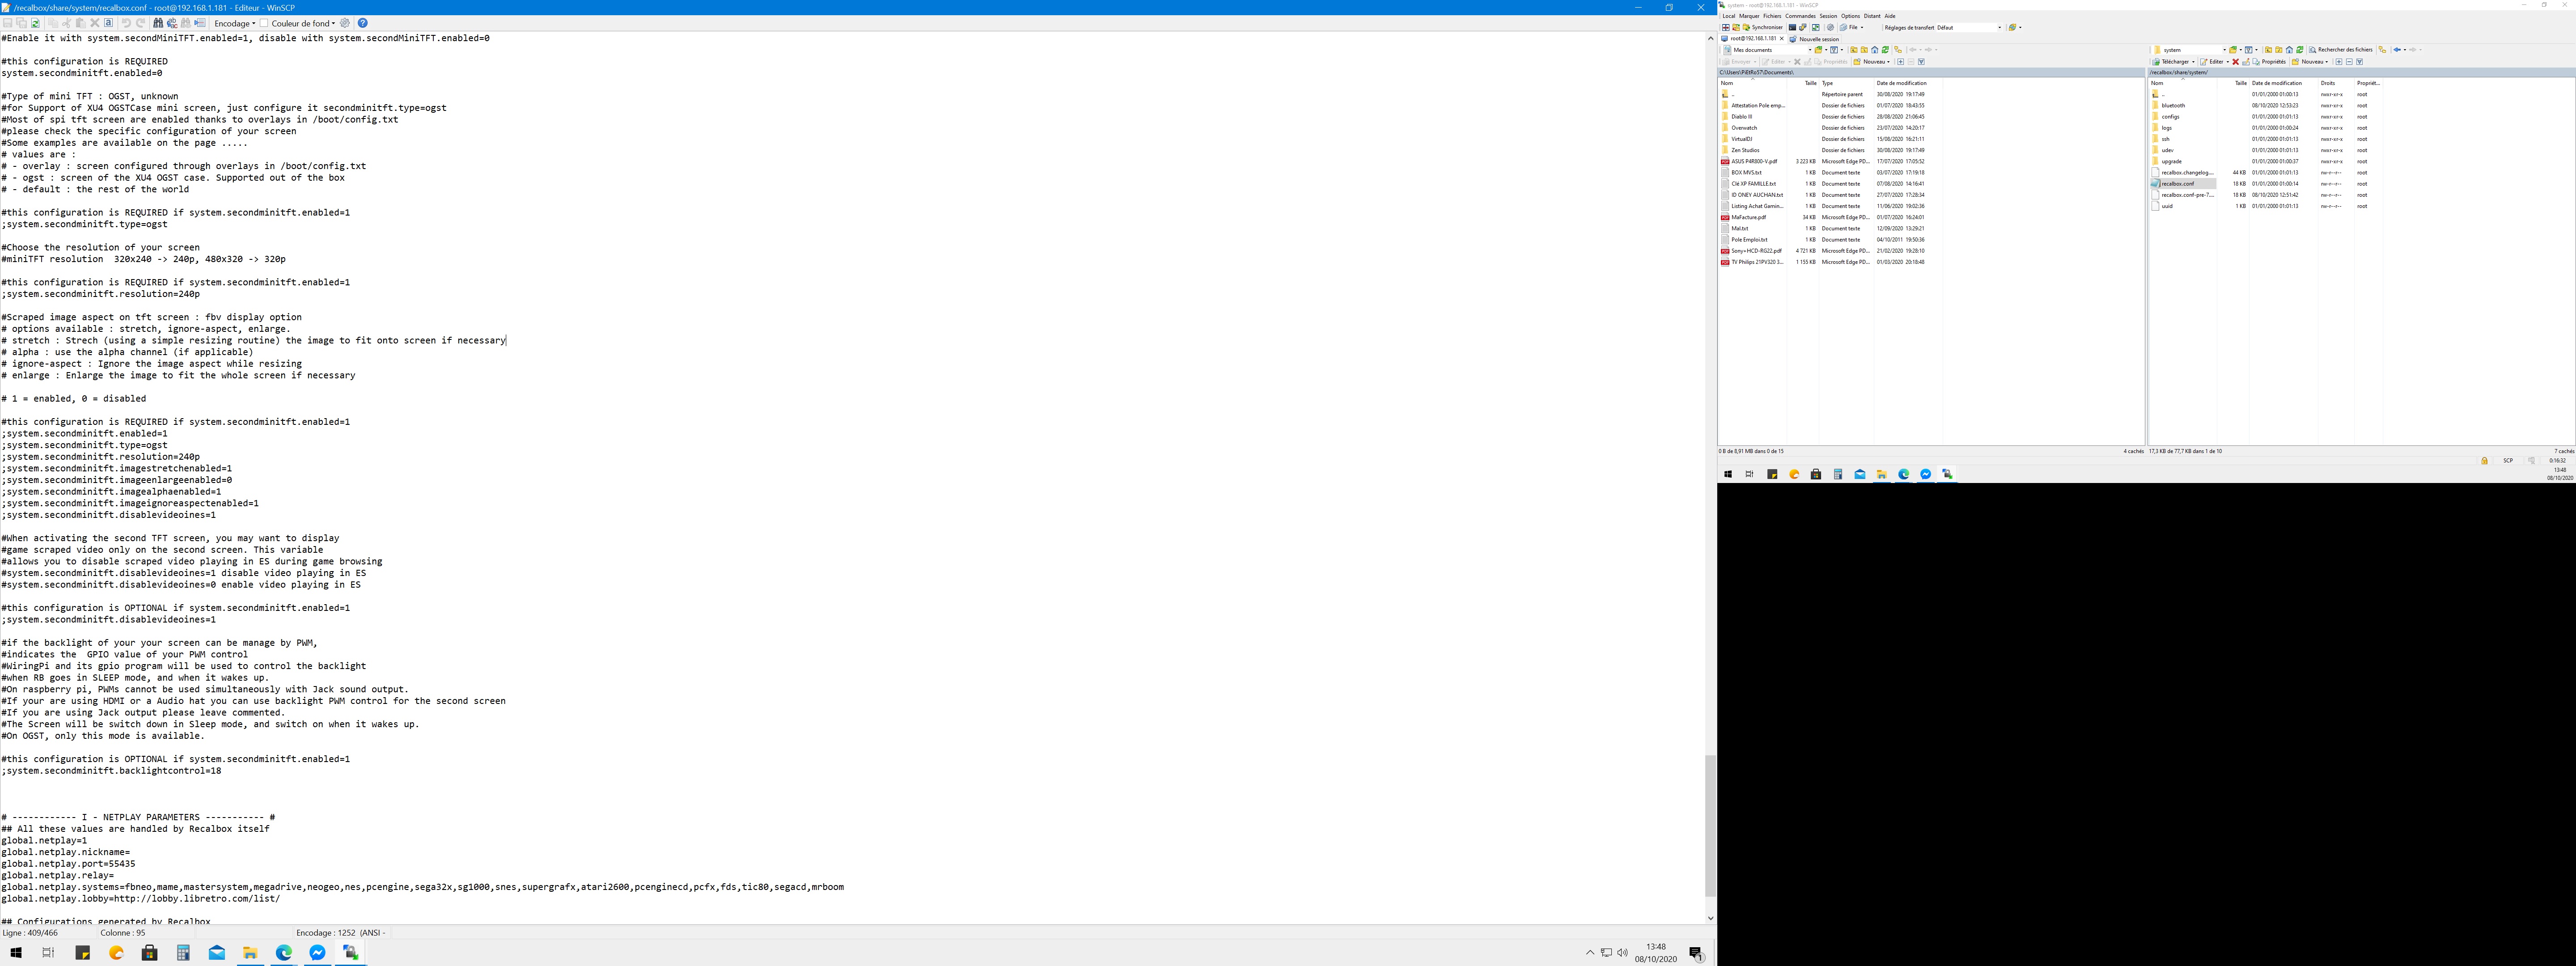Open WinSCP preferences gear icon
2576x966 pixels.
[1831, 27]
